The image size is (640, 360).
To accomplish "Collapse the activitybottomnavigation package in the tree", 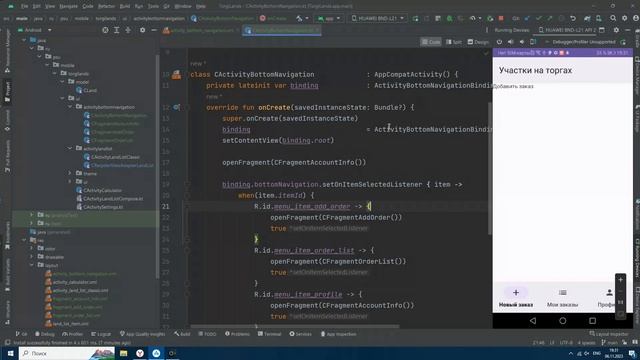I will click(x=70, y=107).
